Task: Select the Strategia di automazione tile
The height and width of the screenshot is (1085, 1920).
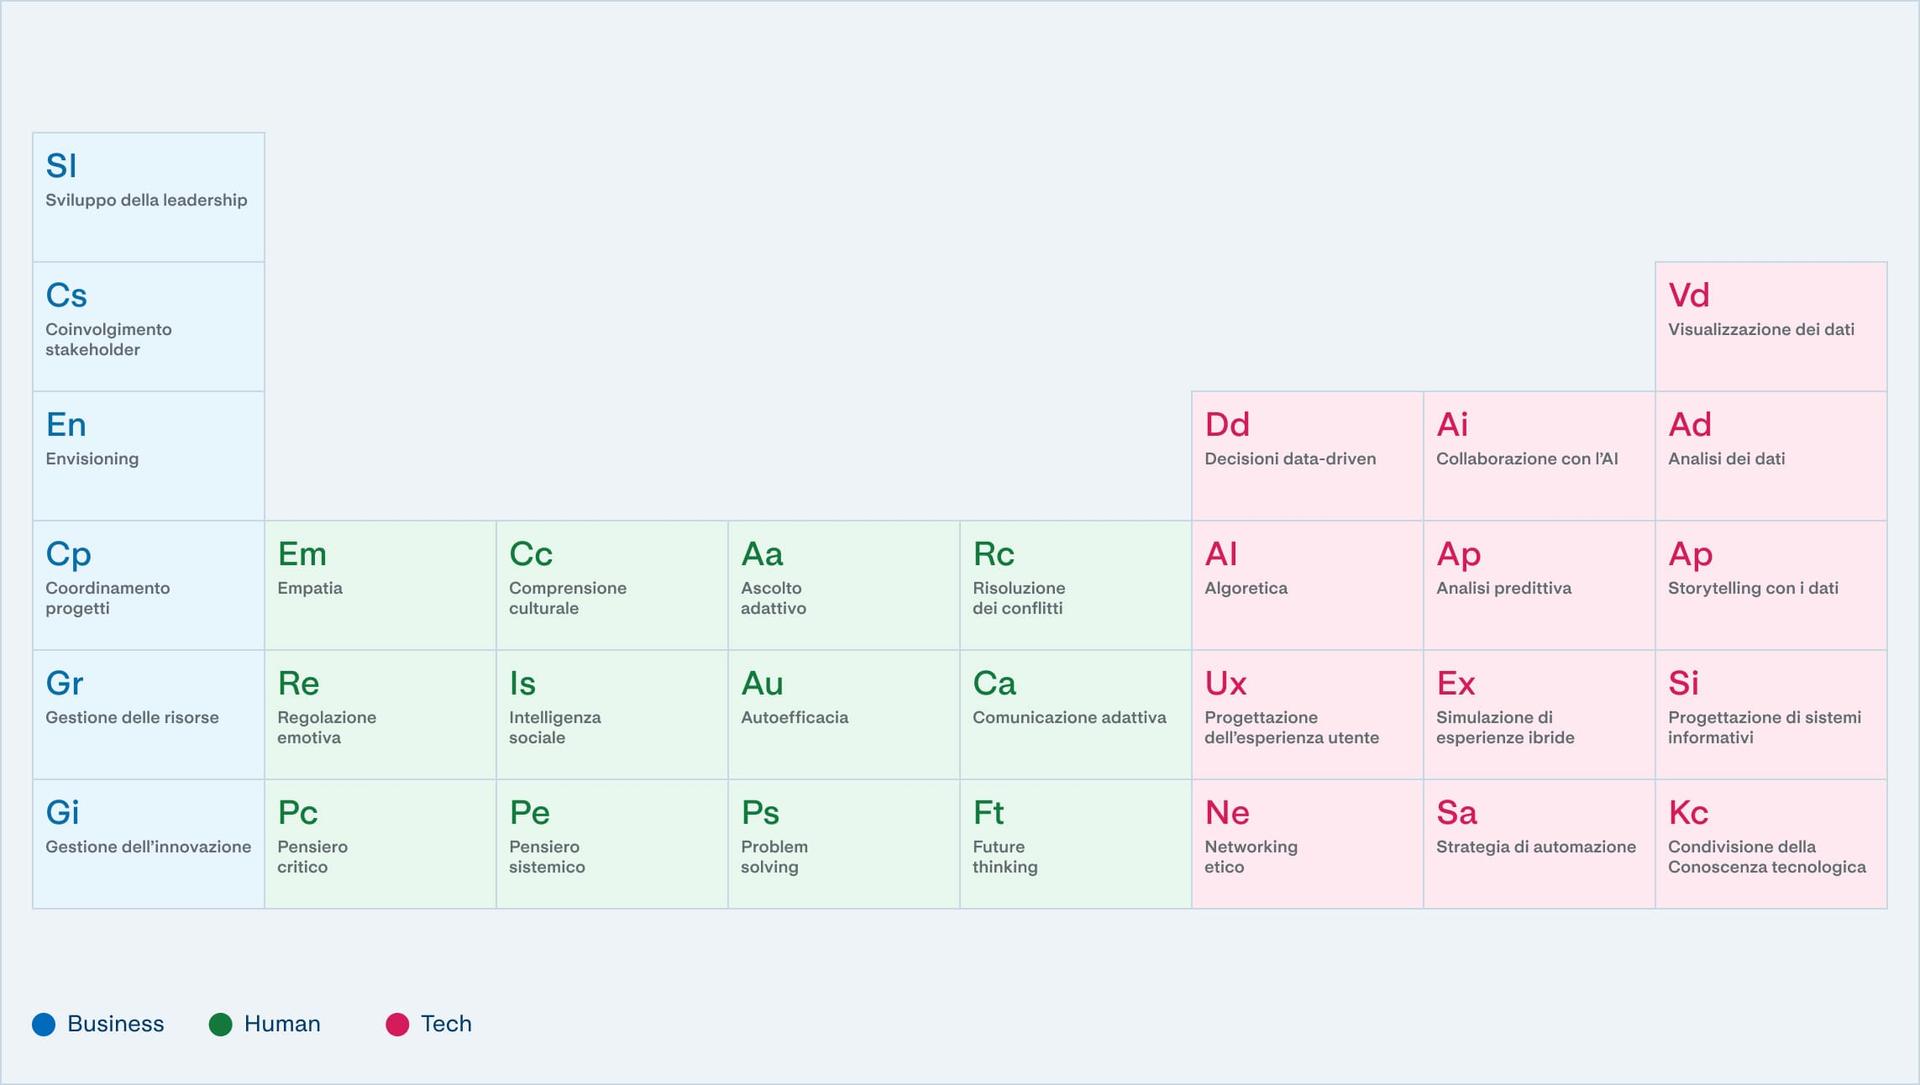Action: coord(1538,843)
